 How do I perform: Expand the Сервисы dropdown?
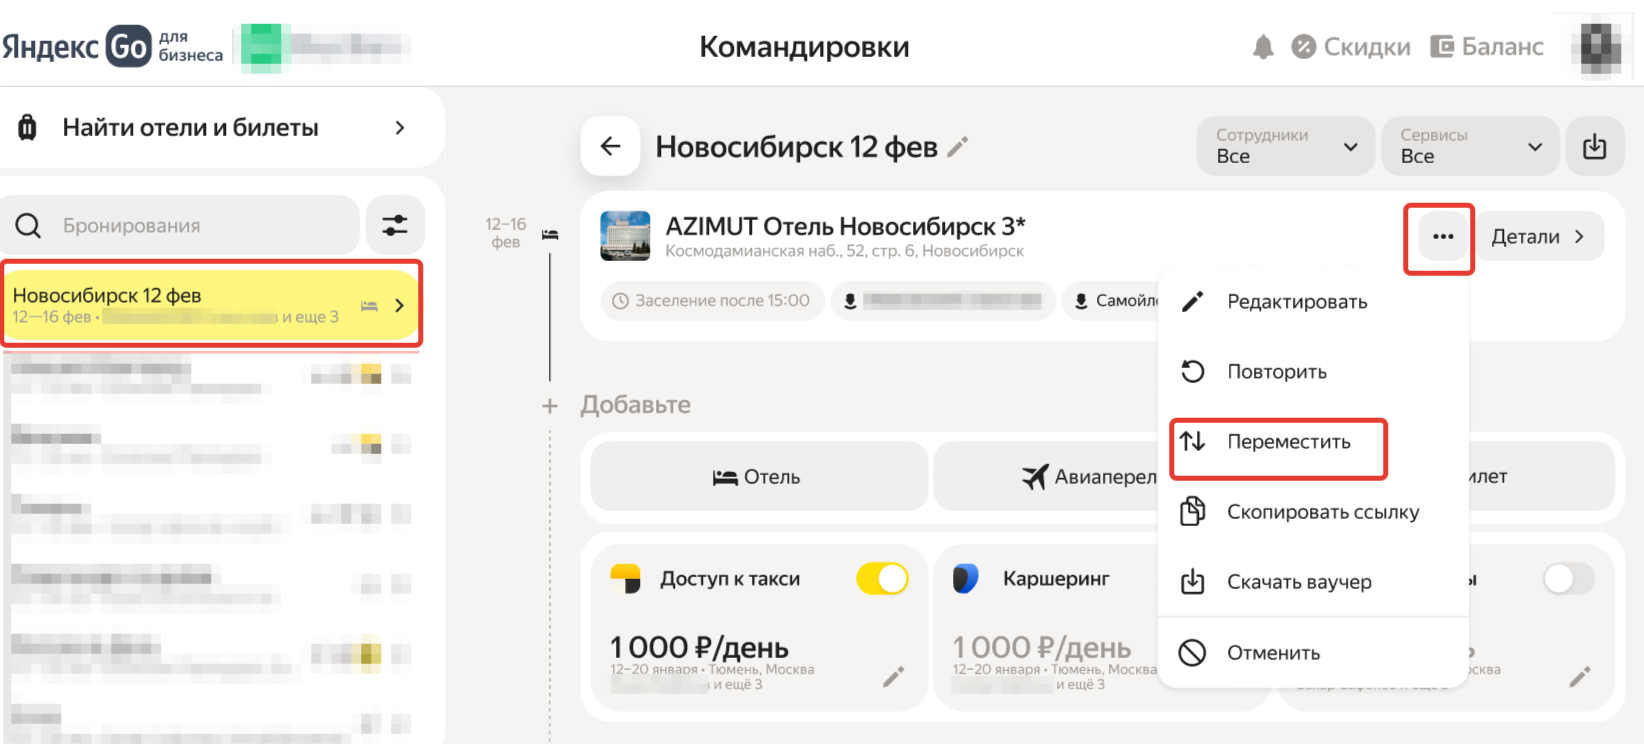pyautogui.click(x=1470, y=146)
